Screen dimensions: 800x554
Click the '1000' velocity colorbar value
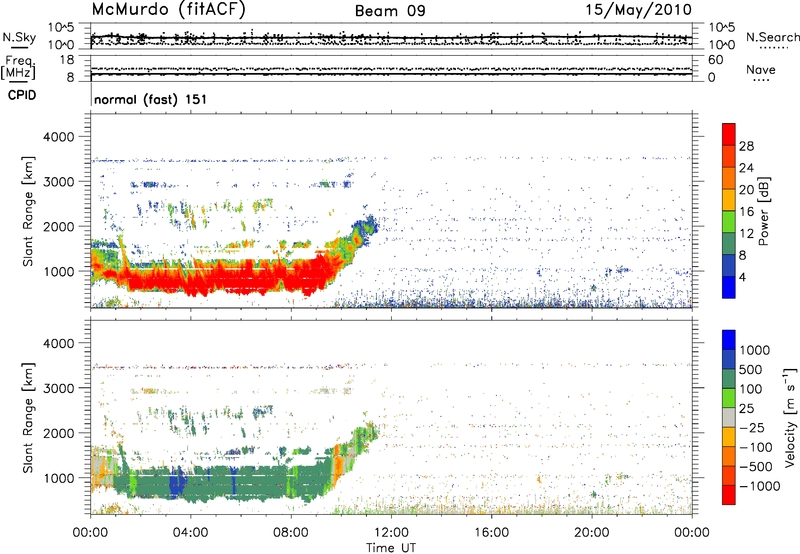point(755,350)
